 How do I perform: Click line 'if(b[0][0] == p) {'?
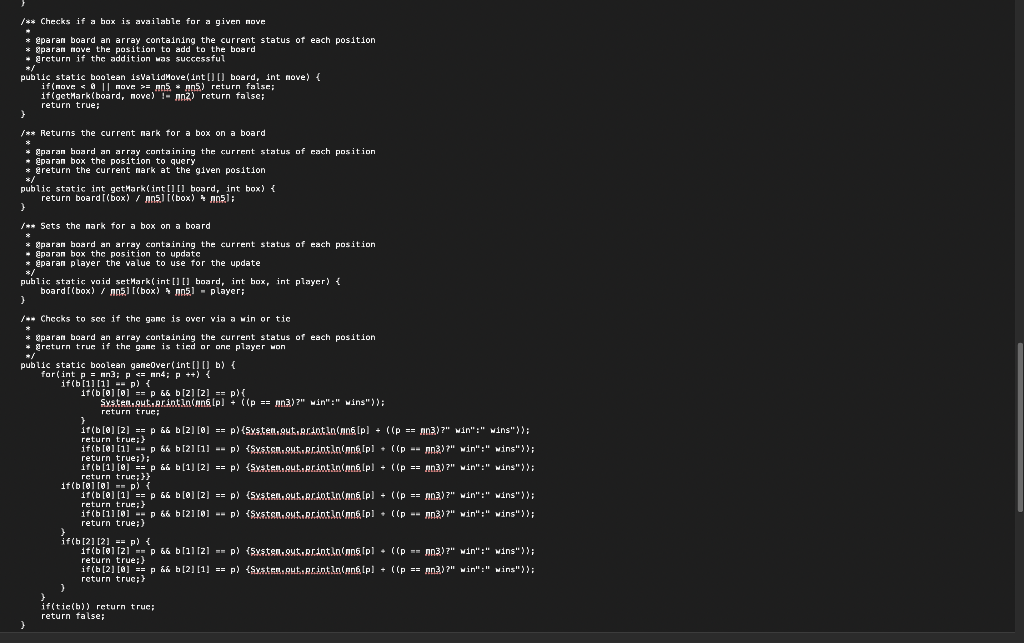pyautogui.click(x=105, y=486)
